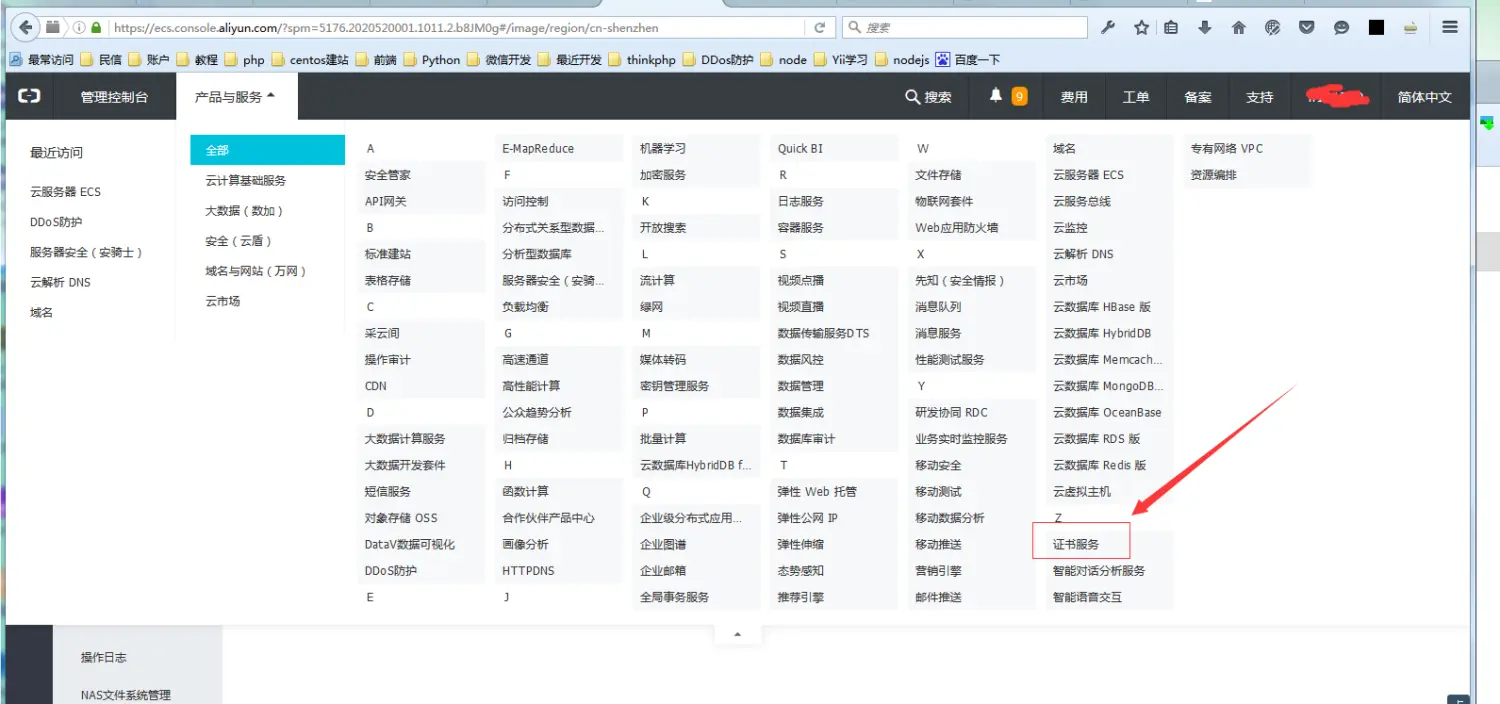This screenshot has height=704, width=1500.
Task: Select the 安全（云盾） category
Action: pos(239,240)
